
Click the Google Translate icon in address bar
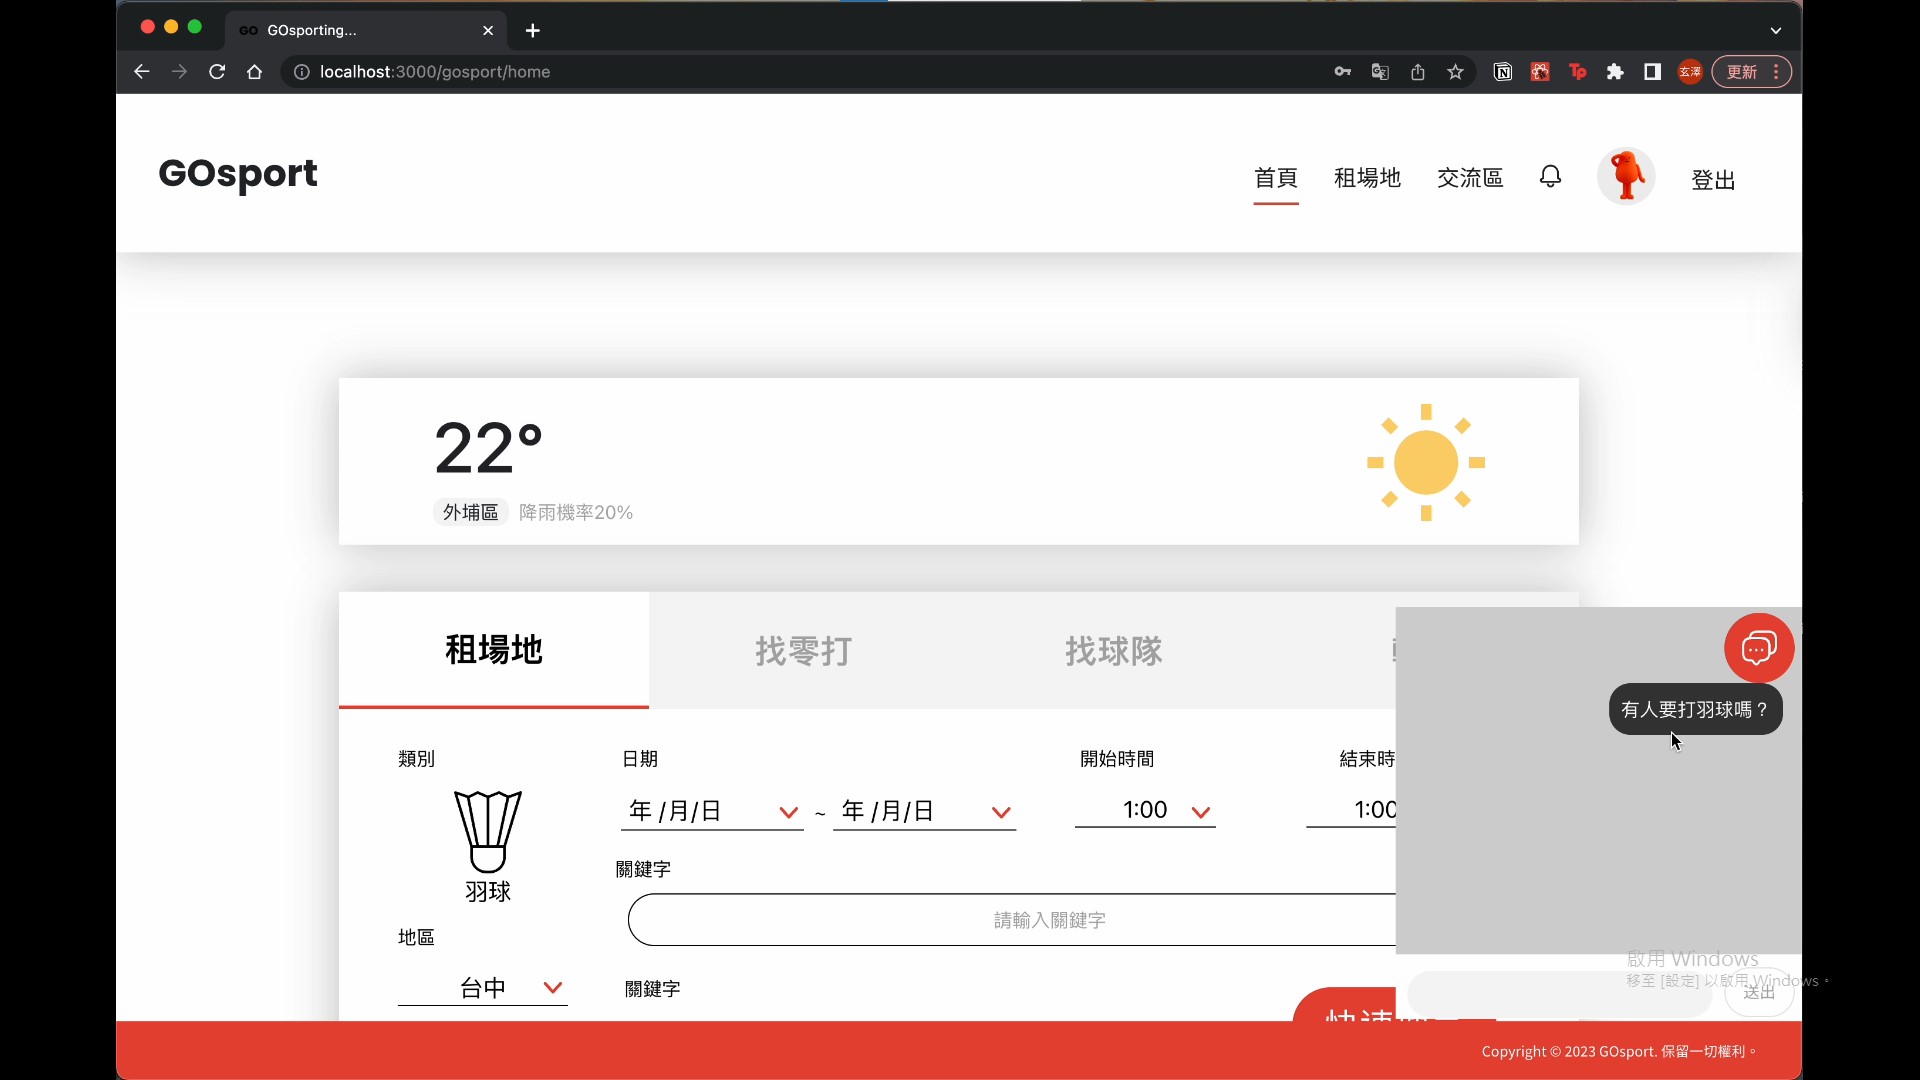point(1380,72)
